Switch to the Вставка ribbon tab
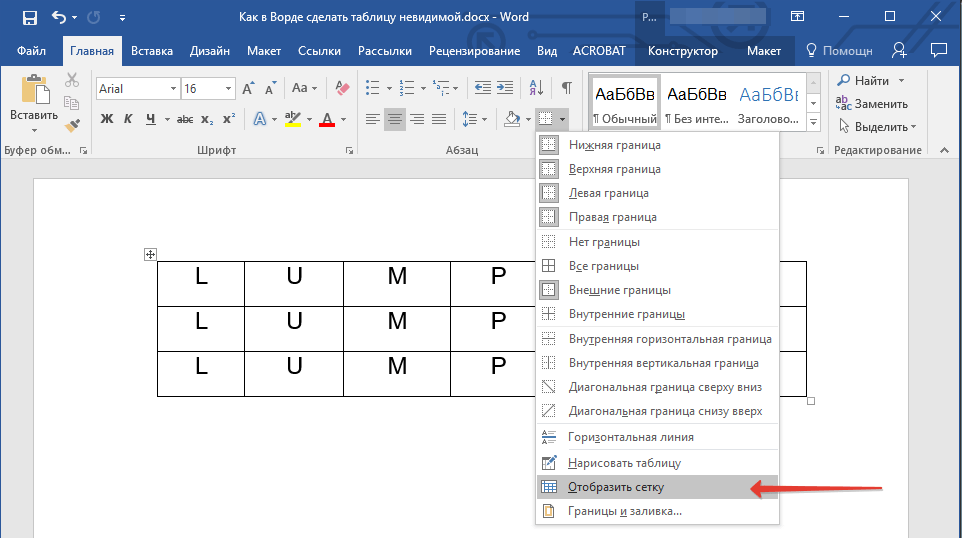Viewport: 962px width, 538px height. tap(152, 51)
